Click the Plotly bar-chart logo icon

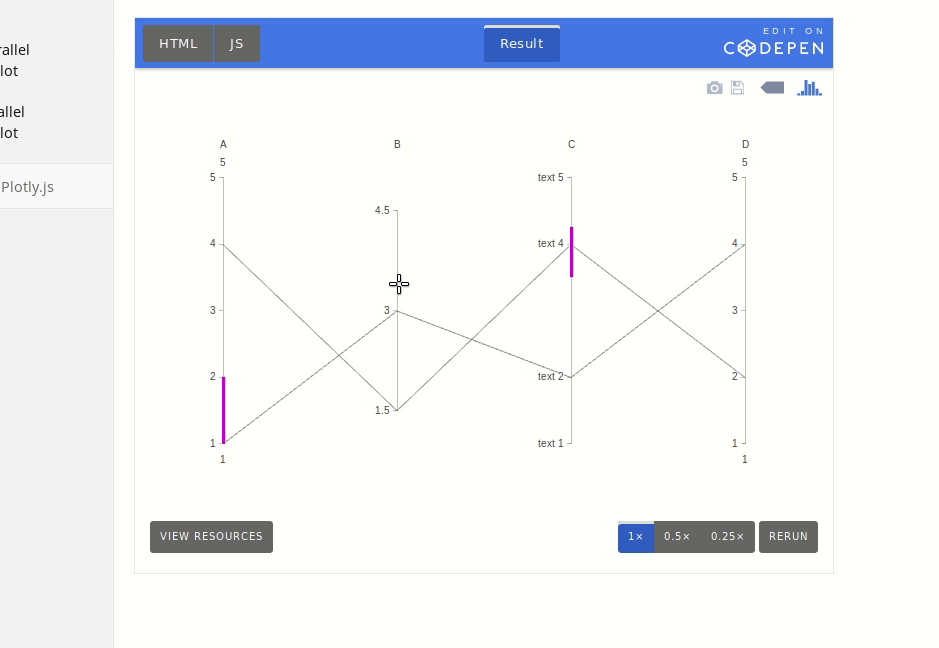pyautogui.click(x=808, y=88)
